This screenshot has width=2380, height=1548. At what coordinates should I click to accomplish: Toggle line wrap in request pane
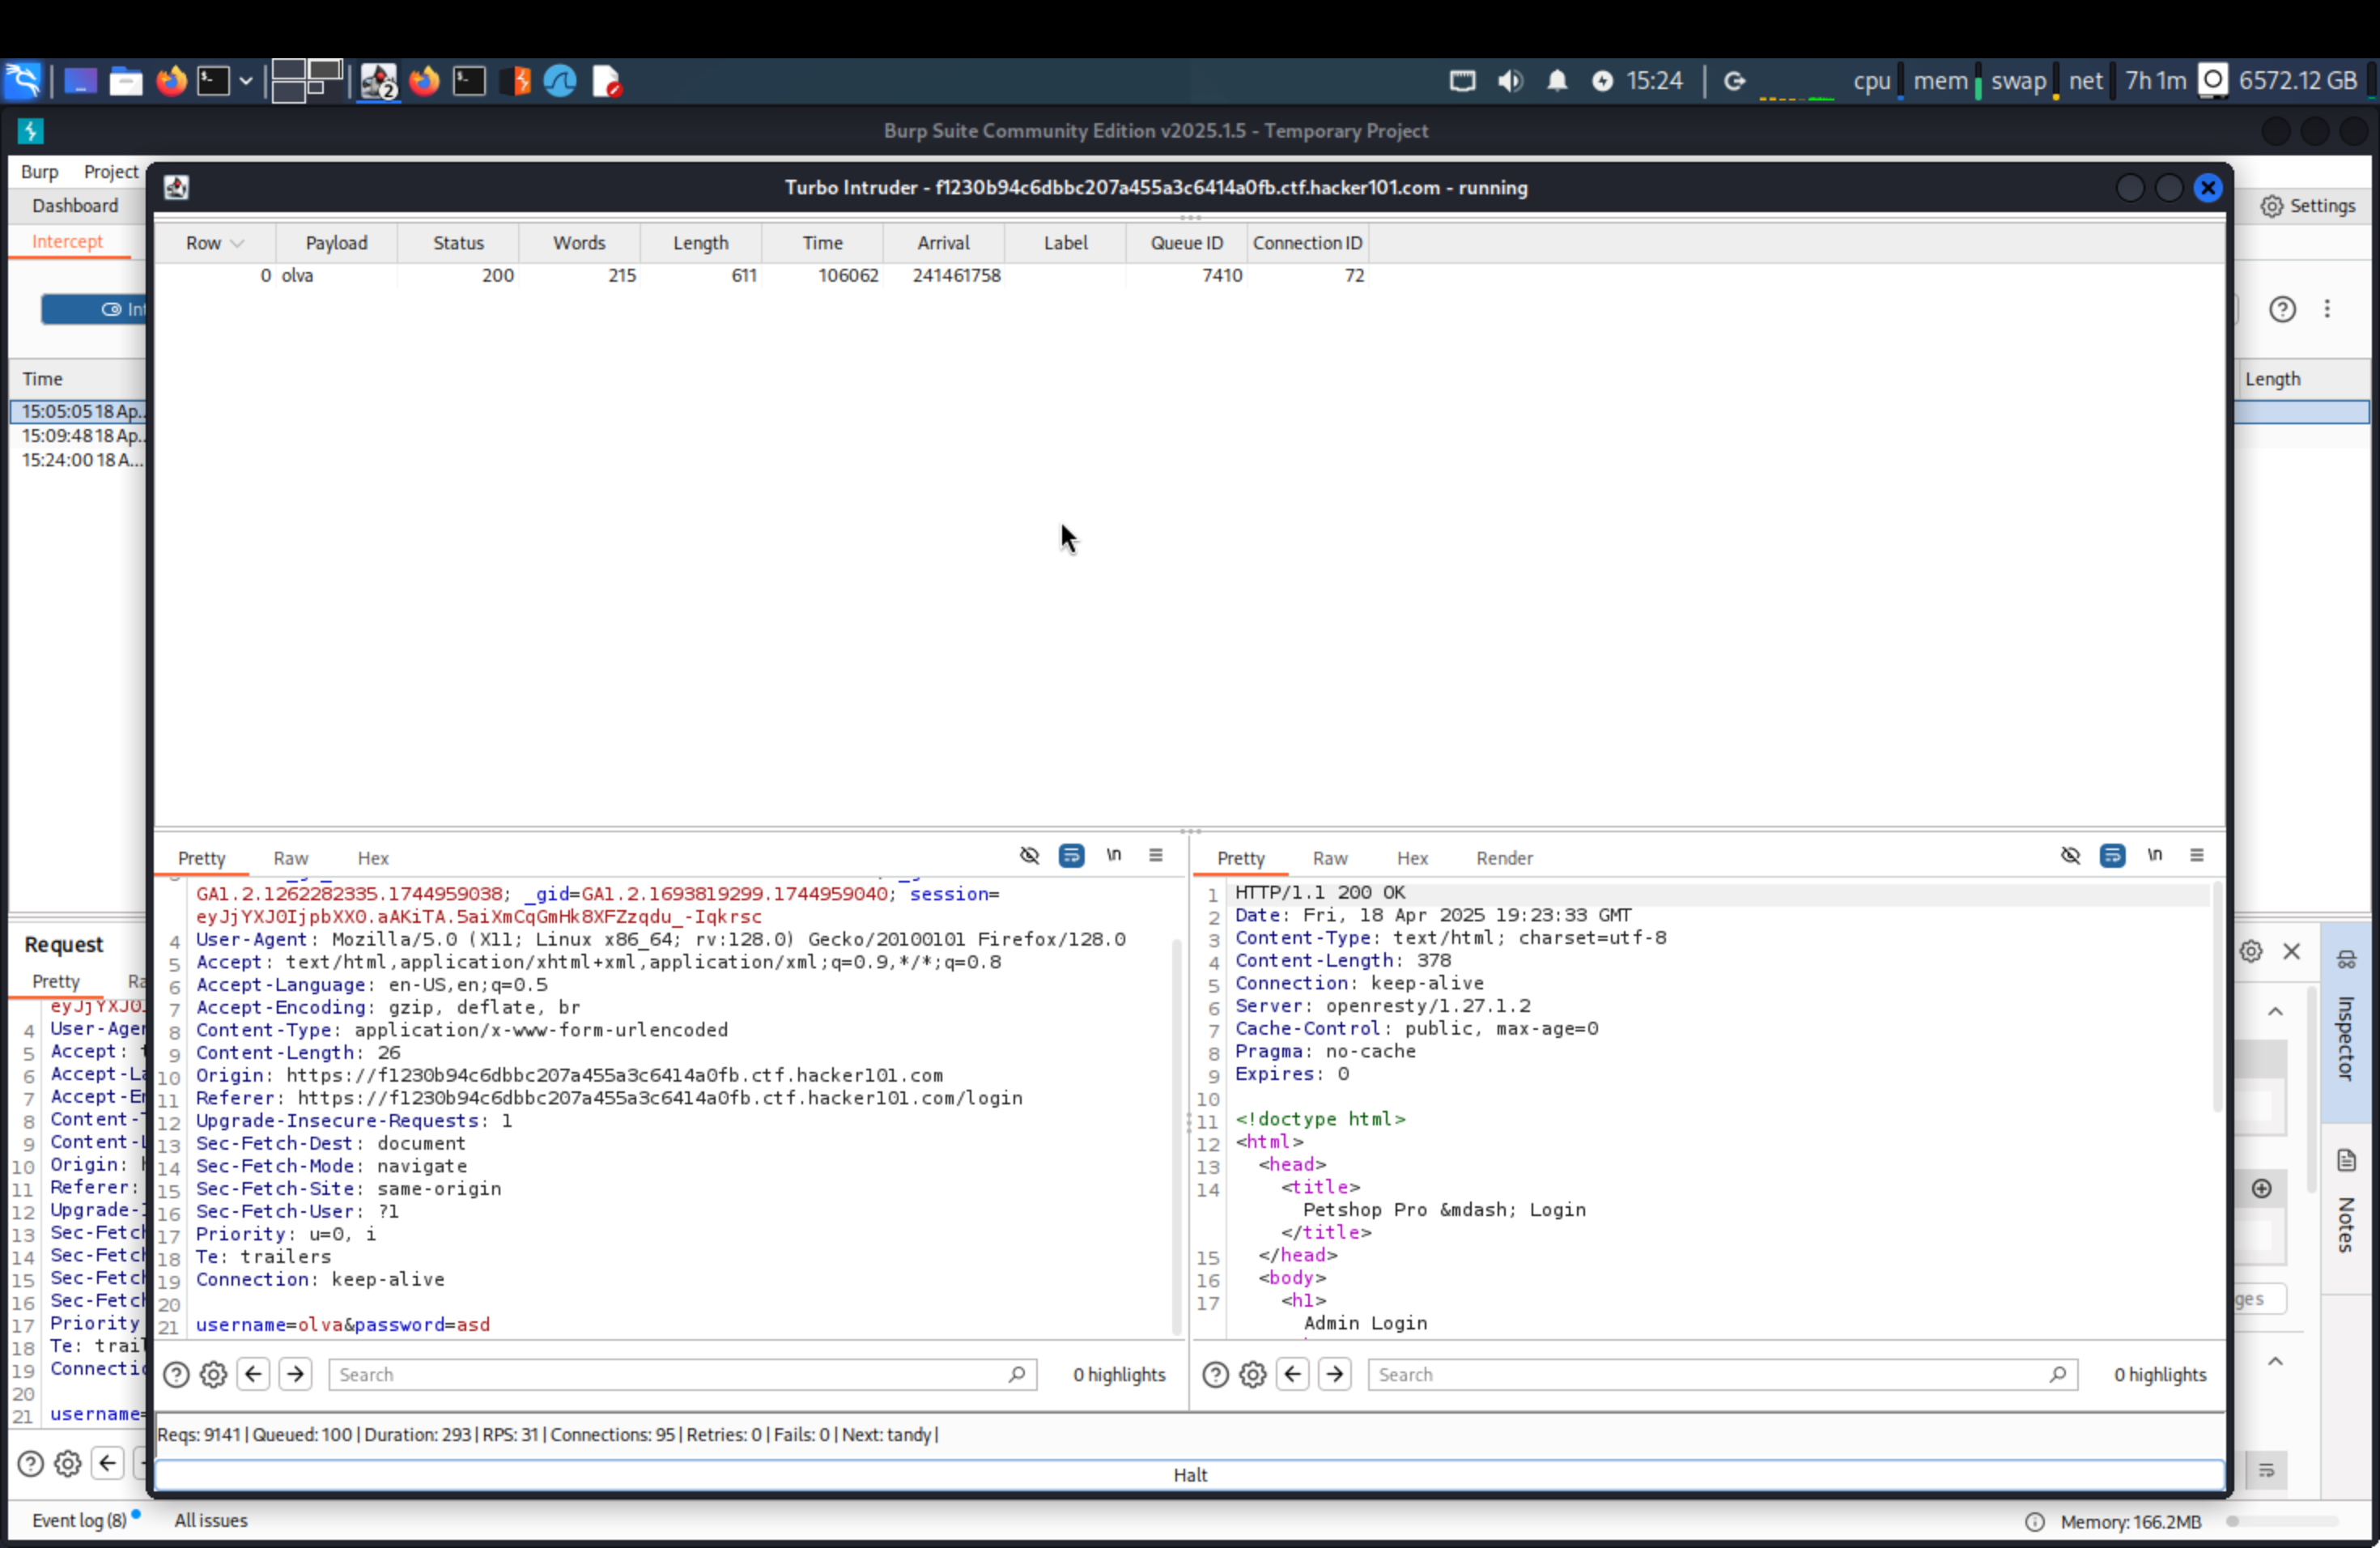[1071, 856]
